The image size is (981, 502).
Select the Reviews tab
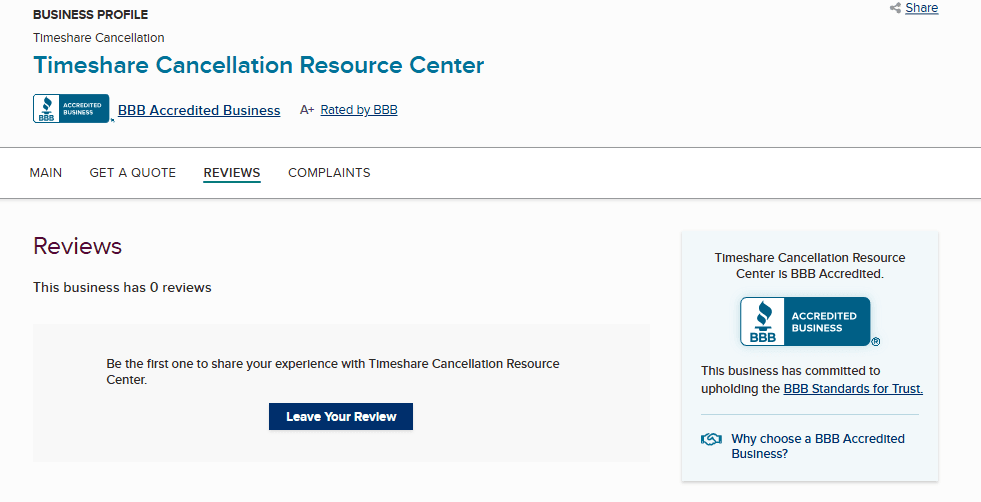click(232, 173)
